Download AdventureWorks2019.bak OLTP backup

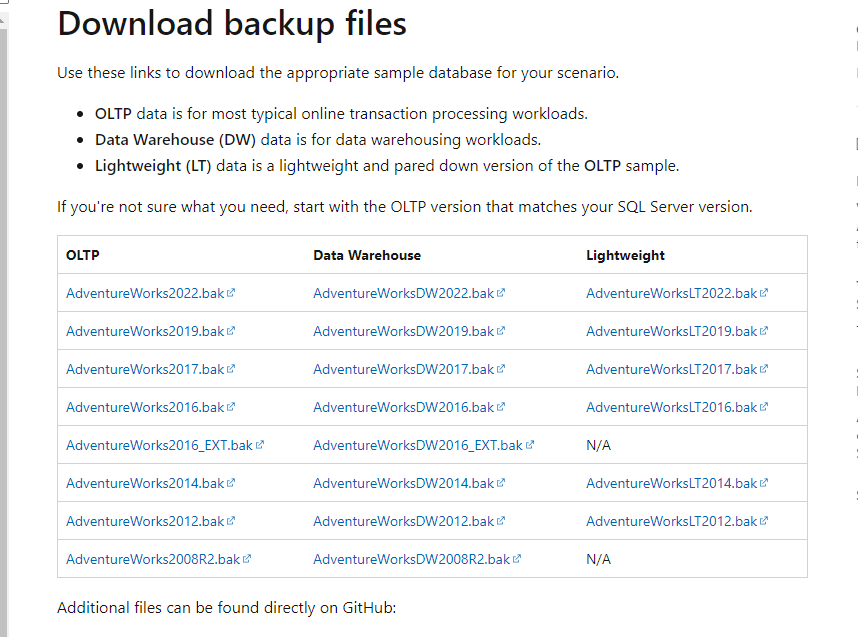(x=145, y=331)
